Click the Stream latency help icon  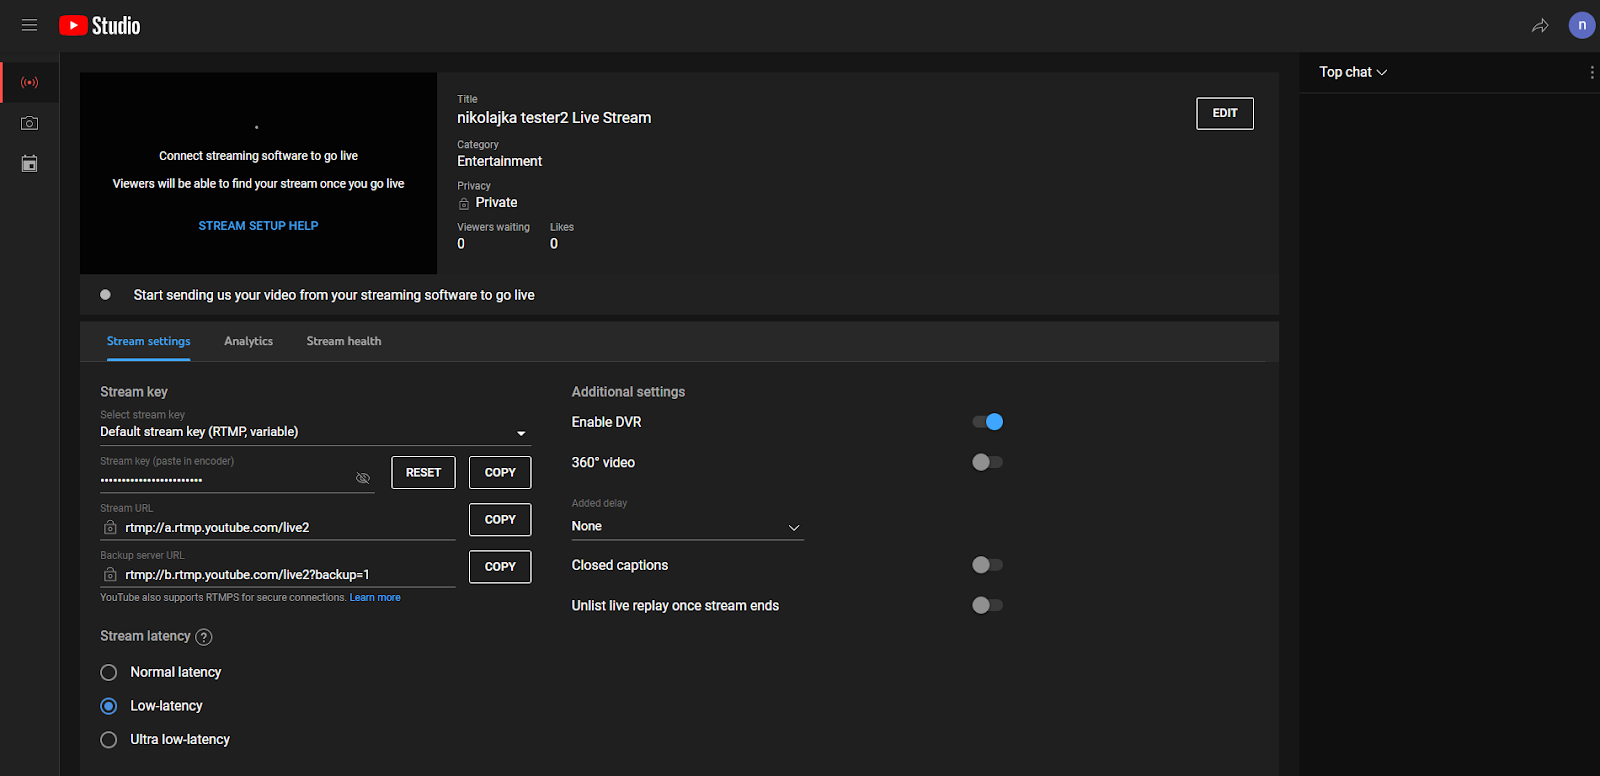point(204,637)
